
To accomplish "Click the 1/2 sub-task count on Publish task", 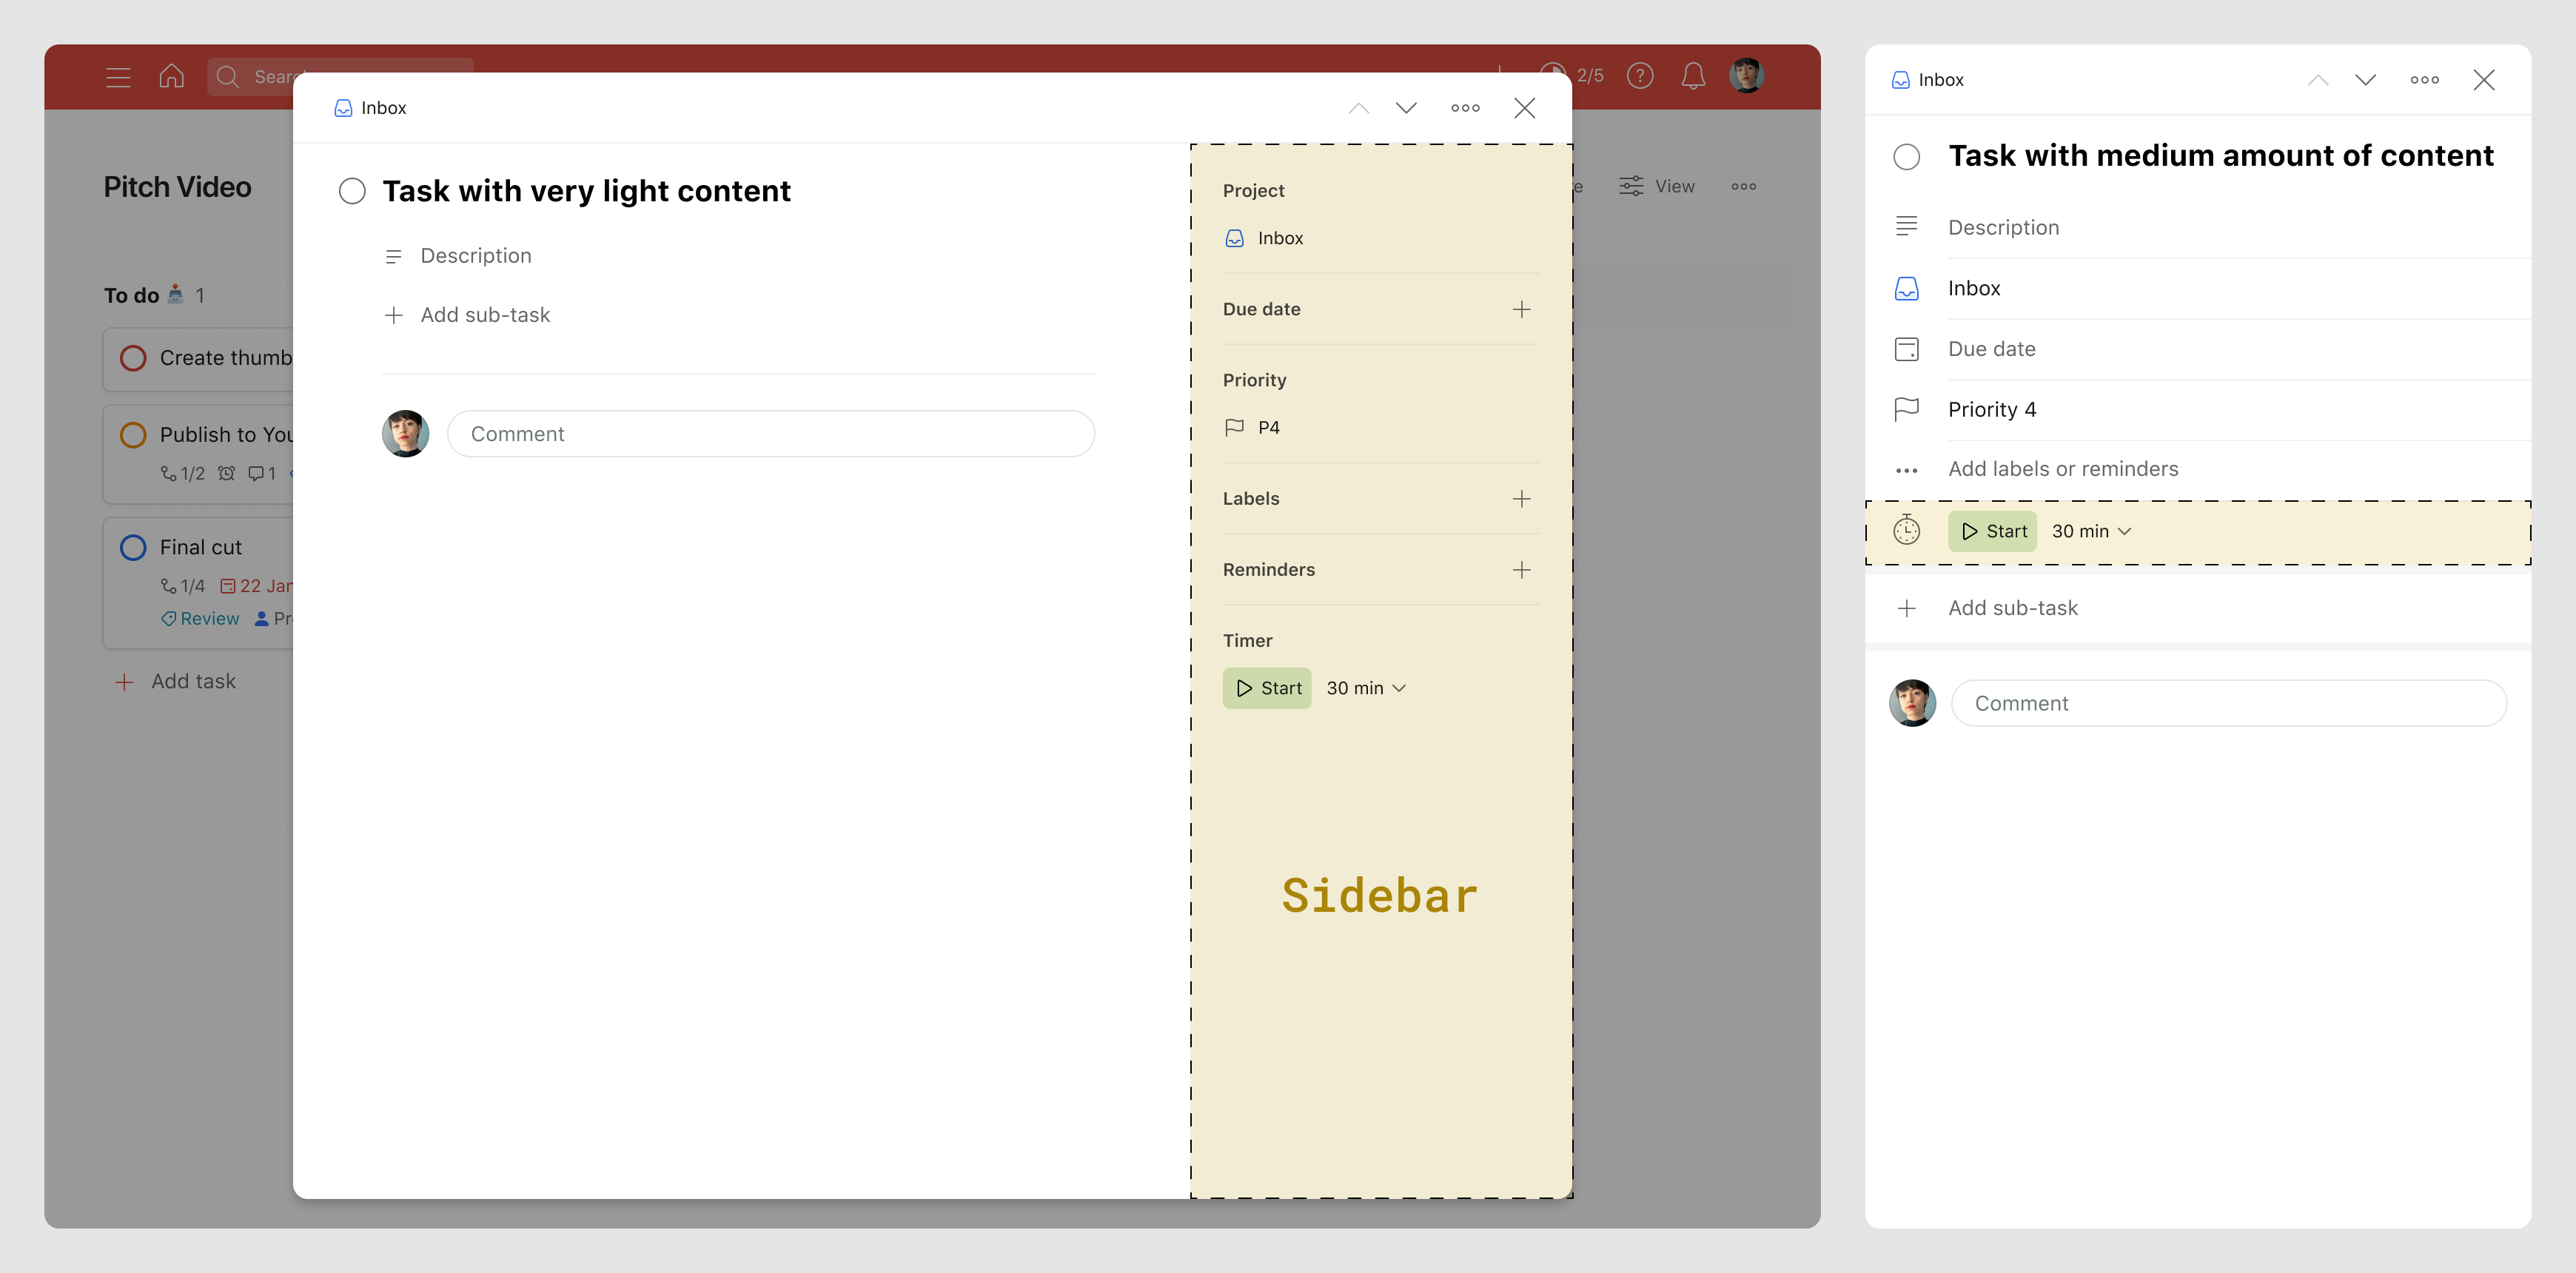I will (183, 474).
